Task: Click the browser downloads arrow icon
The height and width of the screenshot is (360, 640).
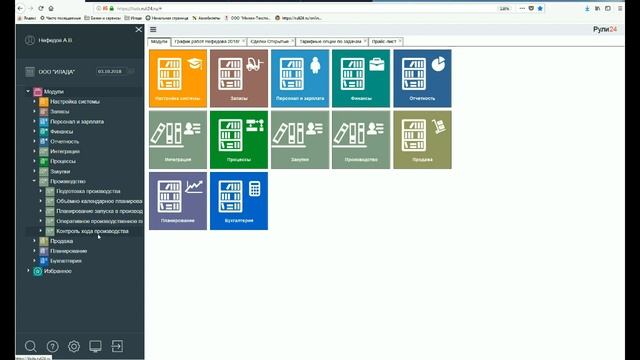Action: tap(587, 8)
